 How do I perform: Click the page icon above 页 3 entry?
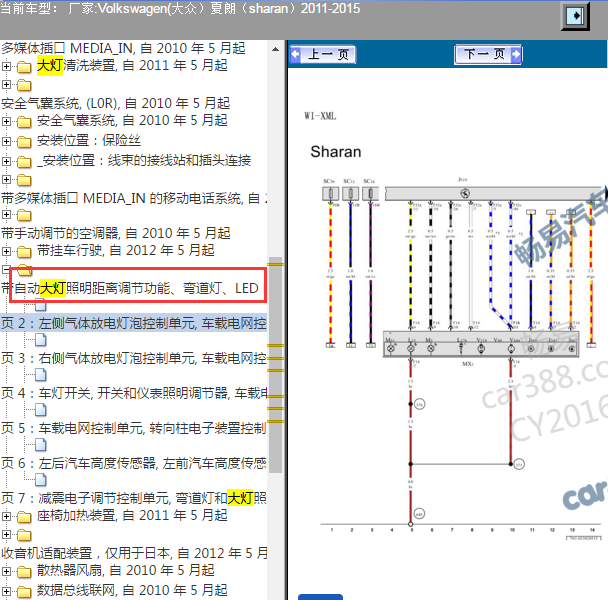click(41, 340)
